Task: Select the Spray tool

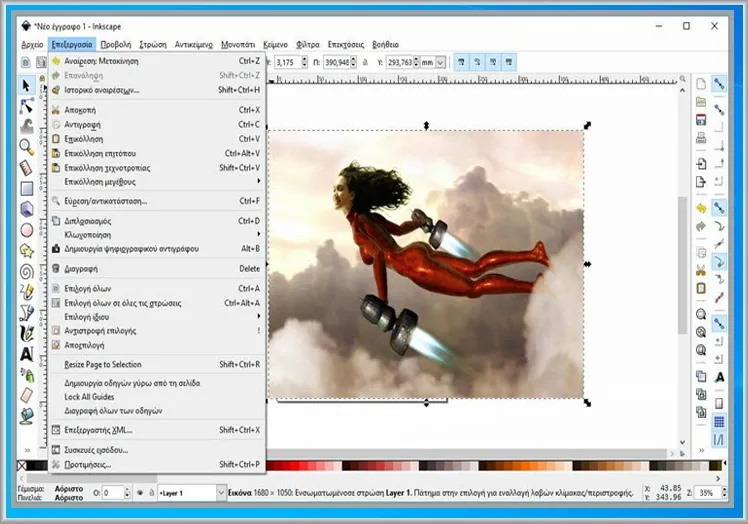Action: [x=27, y=375]
